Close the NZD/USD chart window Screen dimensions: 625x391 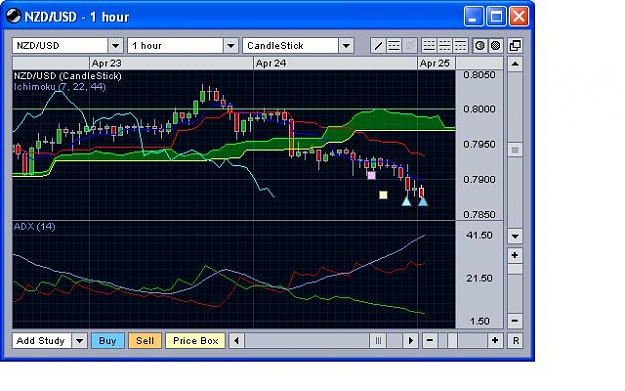click(519, 17)
